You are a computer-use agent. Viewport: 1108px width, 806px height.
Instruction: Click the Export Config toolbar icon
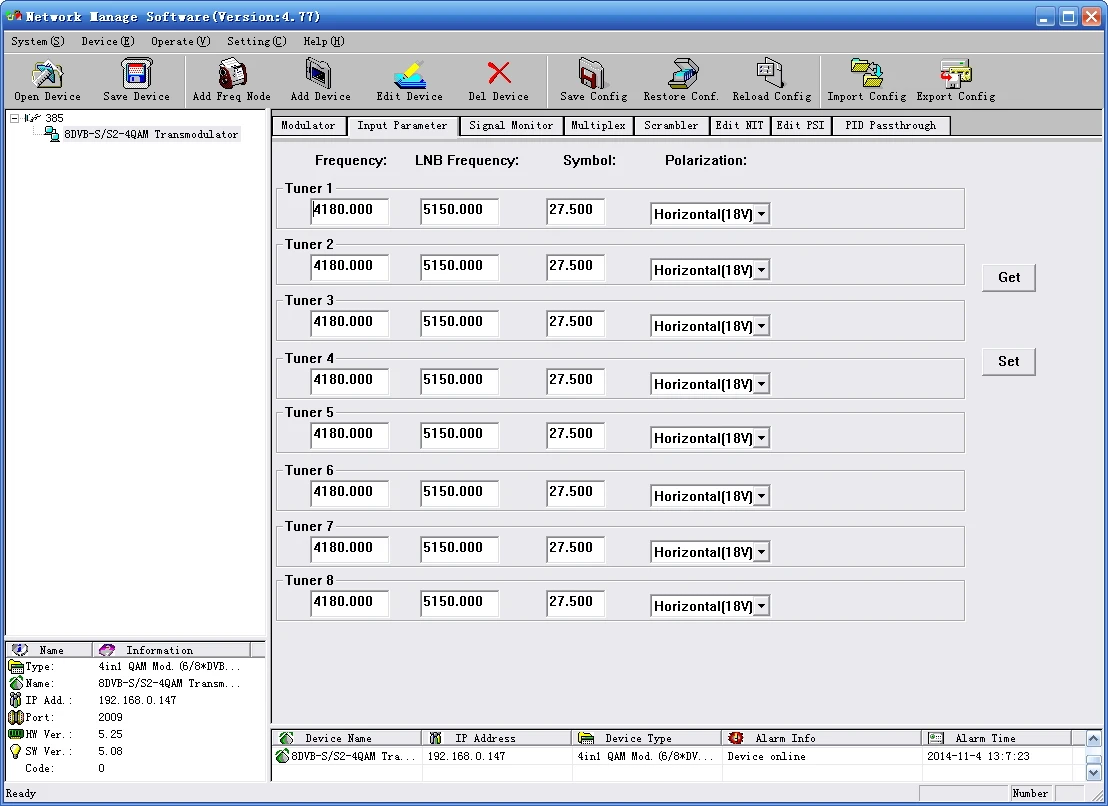[x=955, y=76]
